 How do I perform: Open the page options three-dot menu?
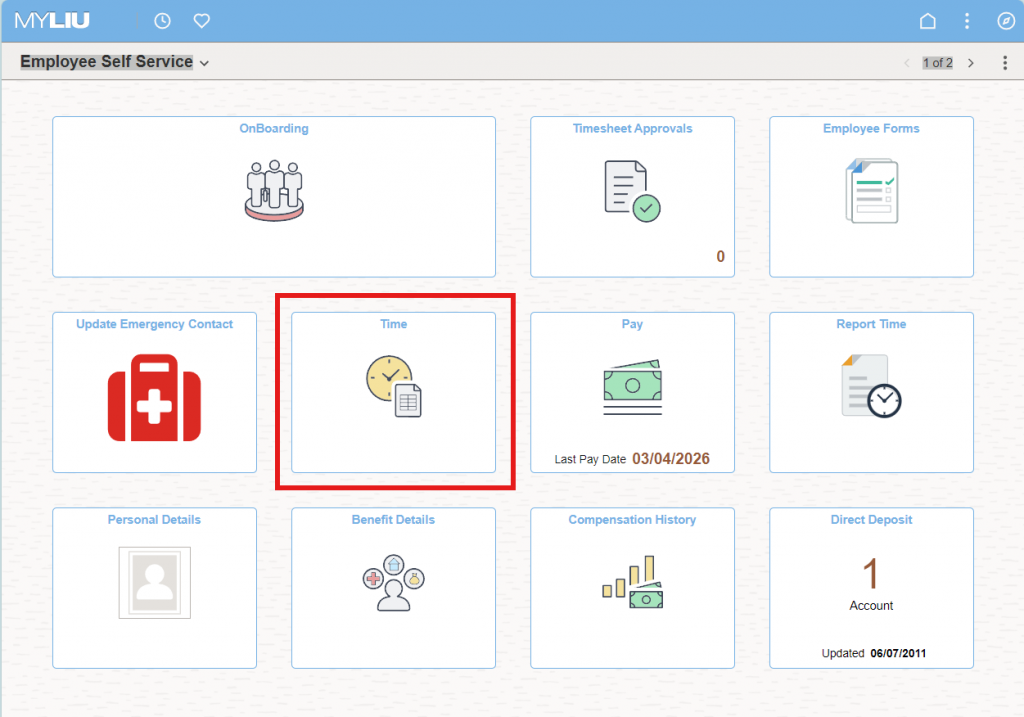coord(1005,63)
